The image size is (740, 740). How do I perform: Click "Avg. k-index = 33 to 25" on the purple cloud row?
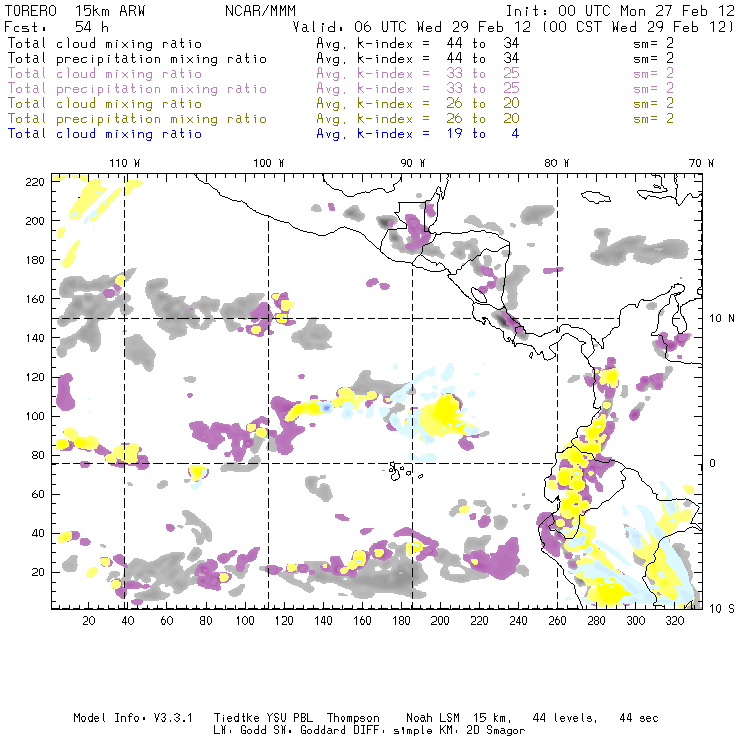418,74
